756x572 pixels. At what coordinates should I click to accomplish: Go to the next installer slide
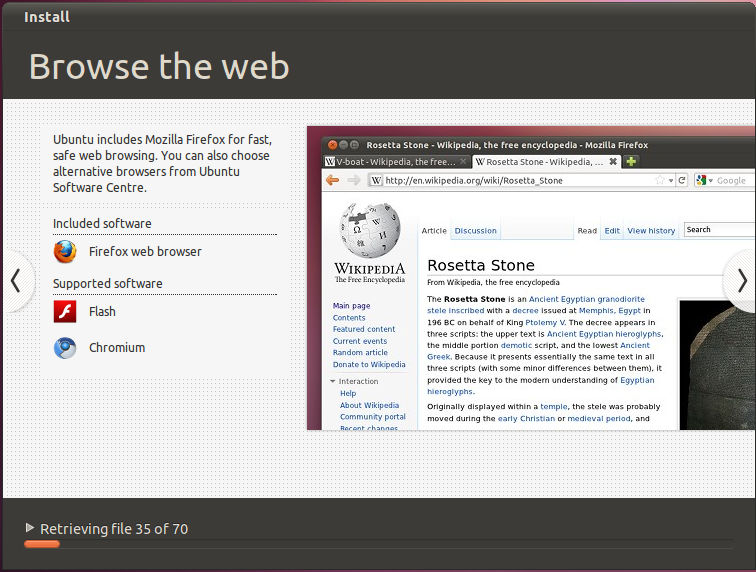tap(741, 281)
